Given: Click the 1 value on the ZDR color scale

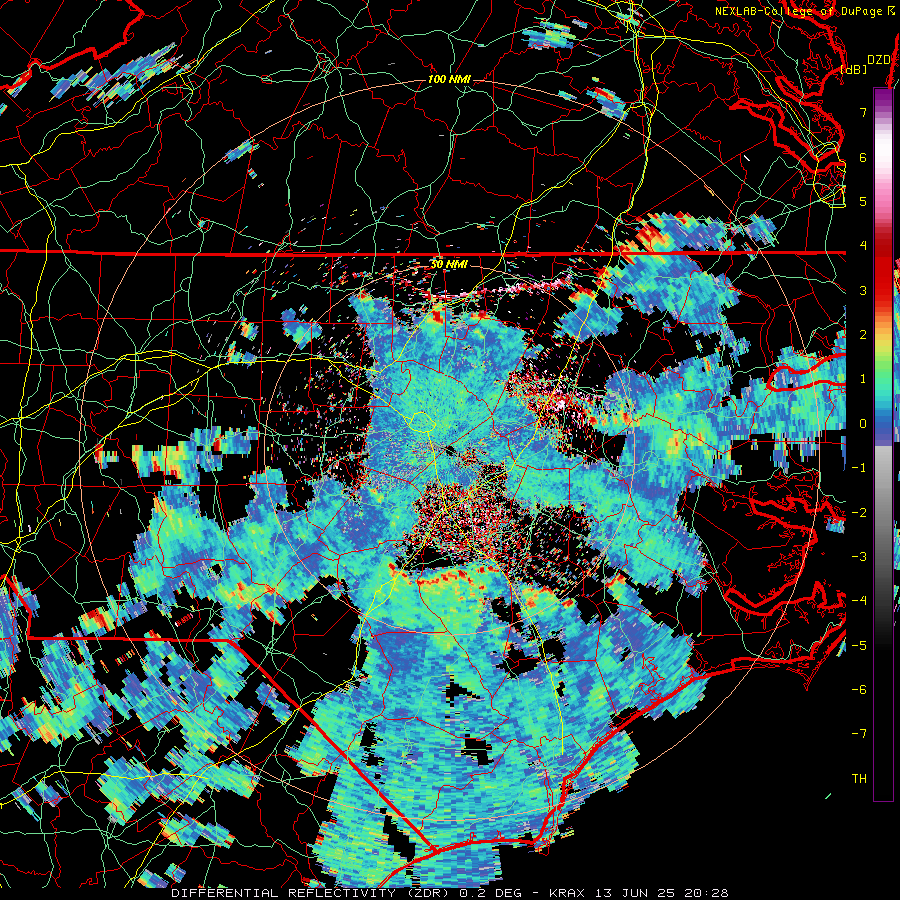Looking at the screenshot, I should tap(863, 379).
